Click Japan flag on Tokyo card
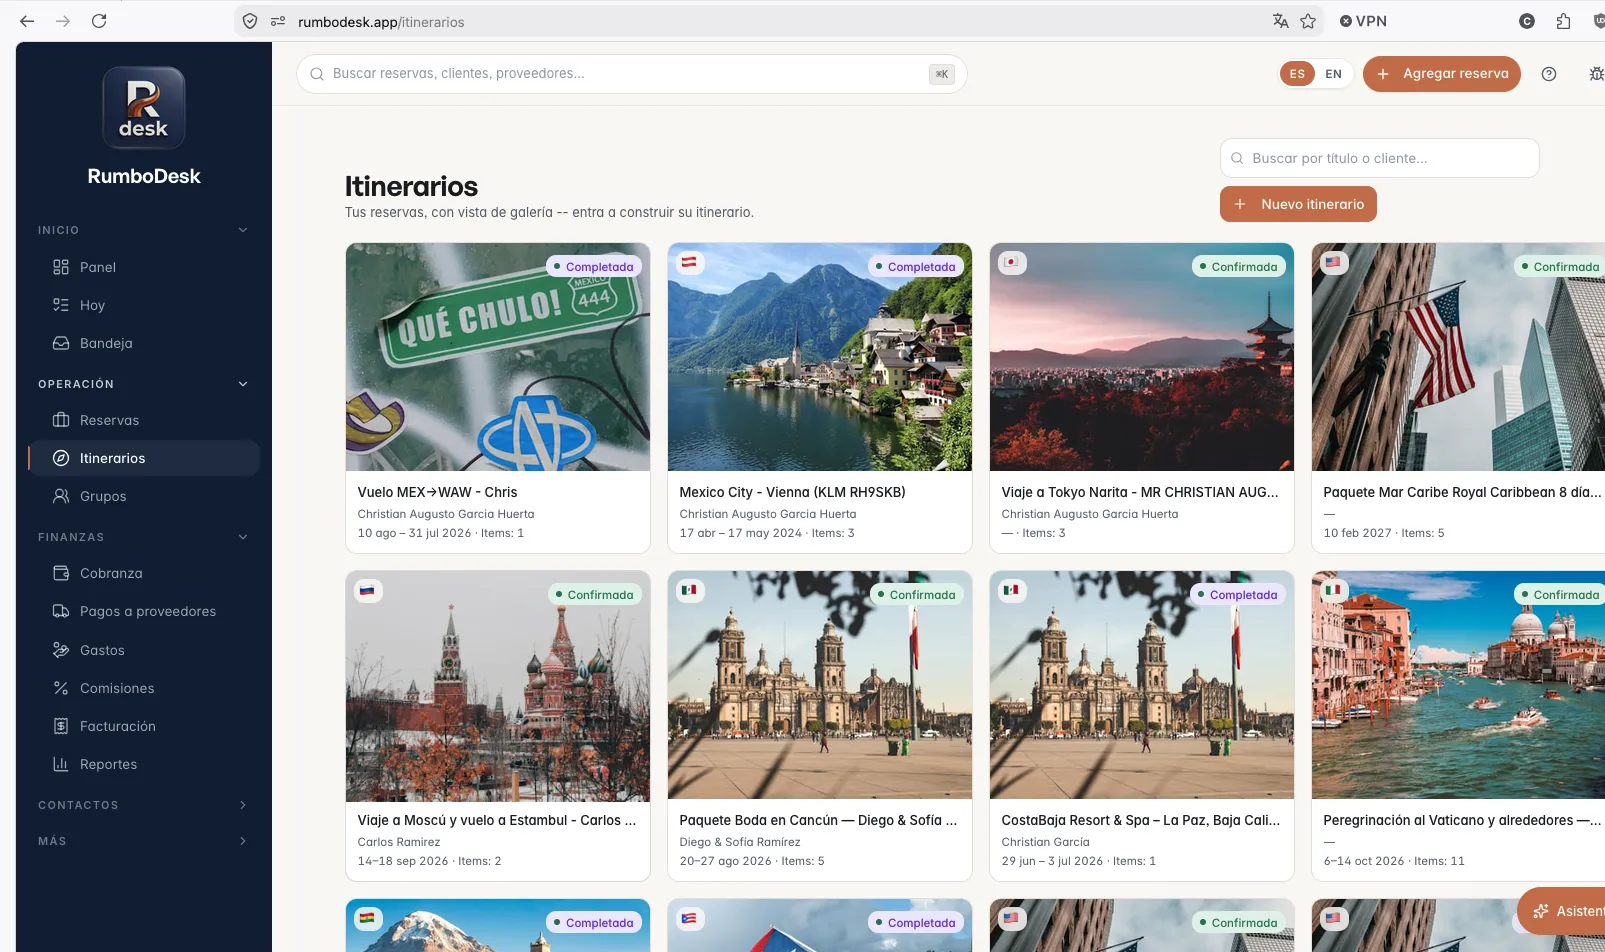 coord(1012,263)
